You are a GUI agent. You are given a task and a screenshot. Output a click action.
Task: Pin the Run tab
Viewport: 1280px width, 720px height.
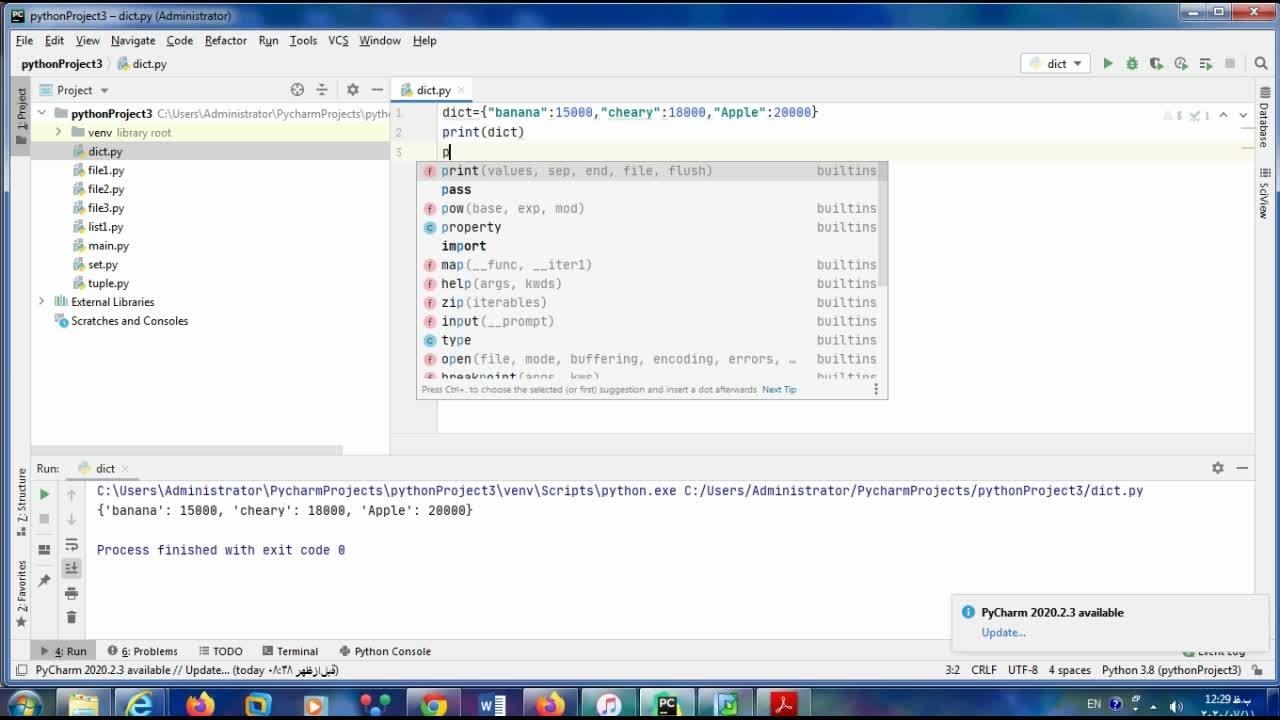point(44,581)
